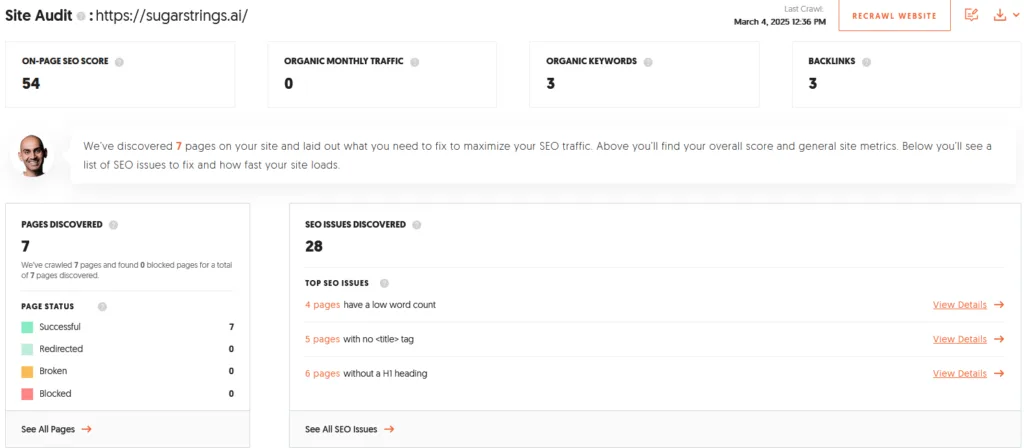Image resolution: width=1024 pixels, height=448 pixels.
Task: Open See All SEO Issues link
Action: [341, 429]
